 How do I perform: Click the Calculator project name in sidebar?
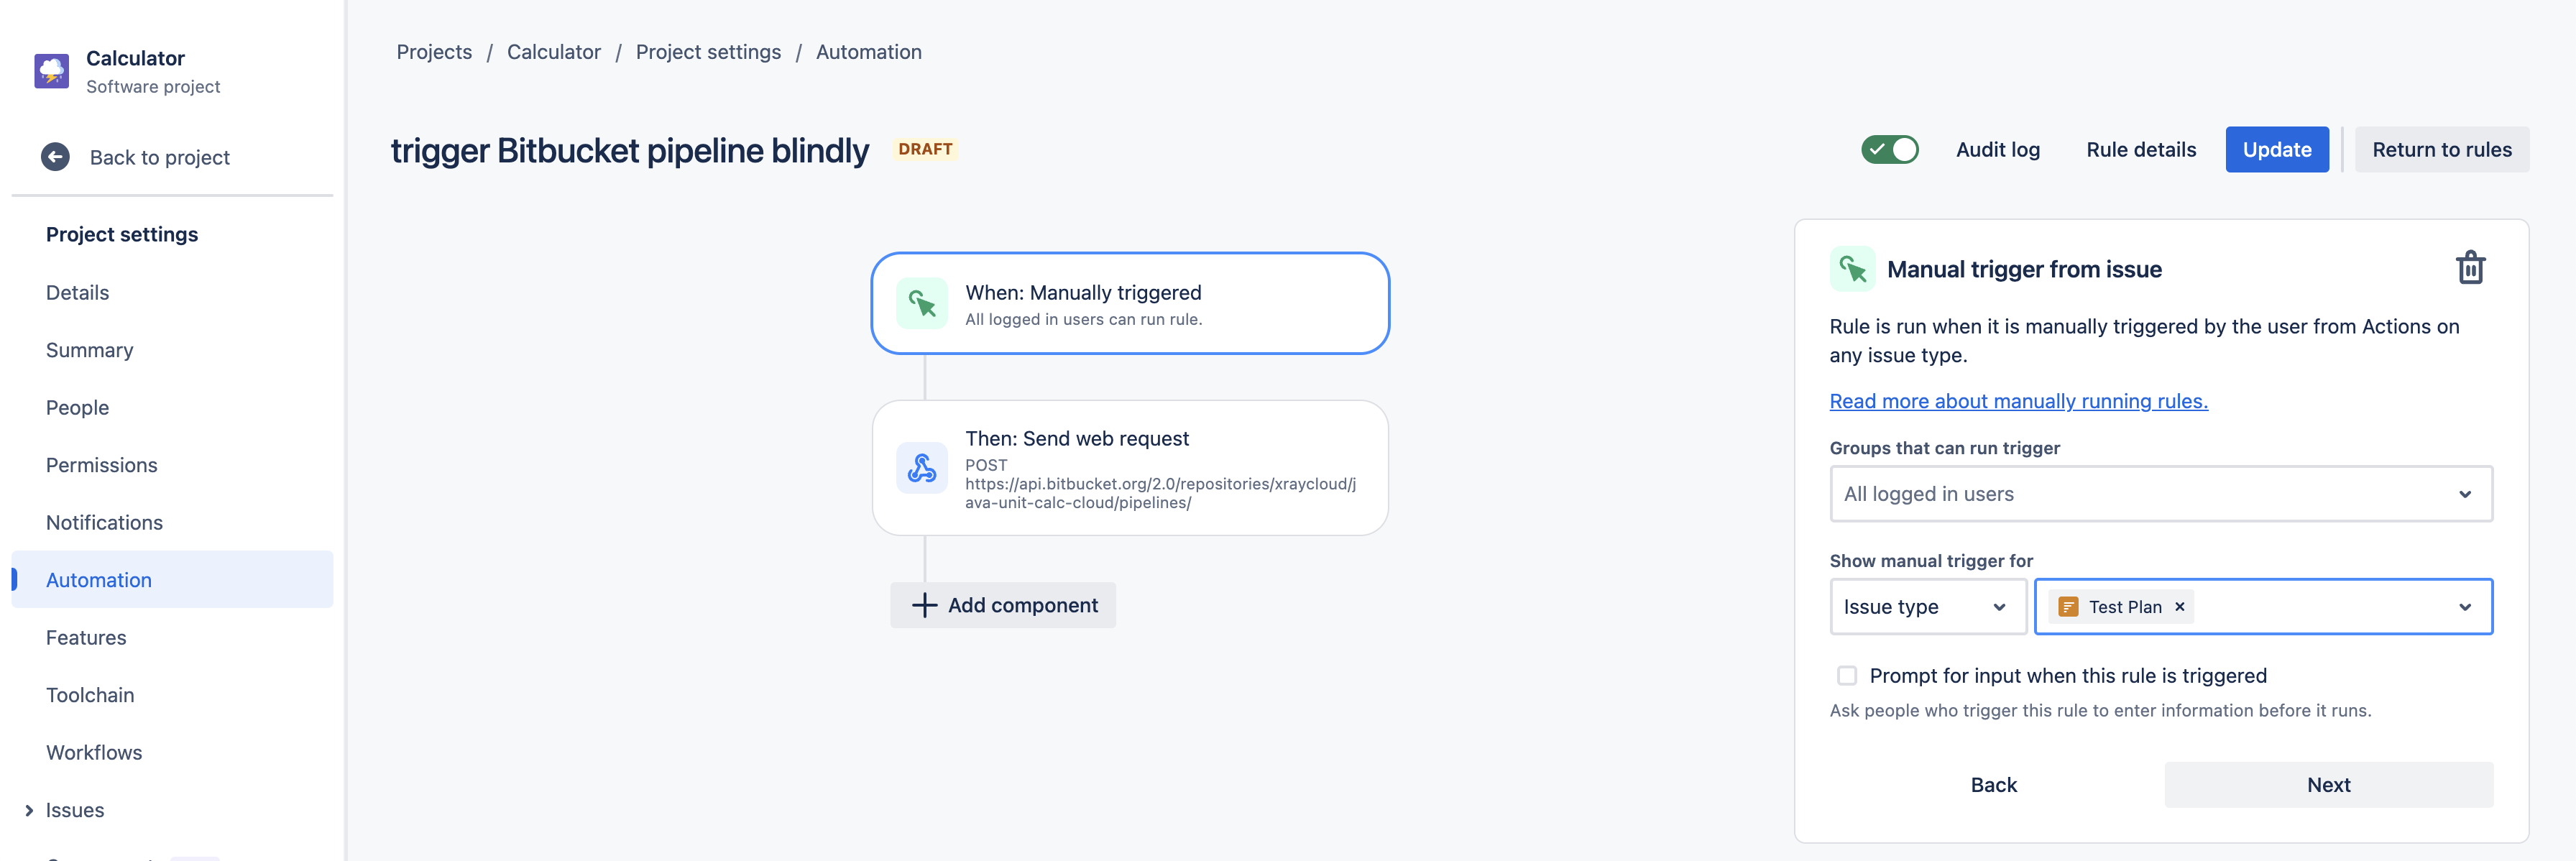click(x=135, y=58)
